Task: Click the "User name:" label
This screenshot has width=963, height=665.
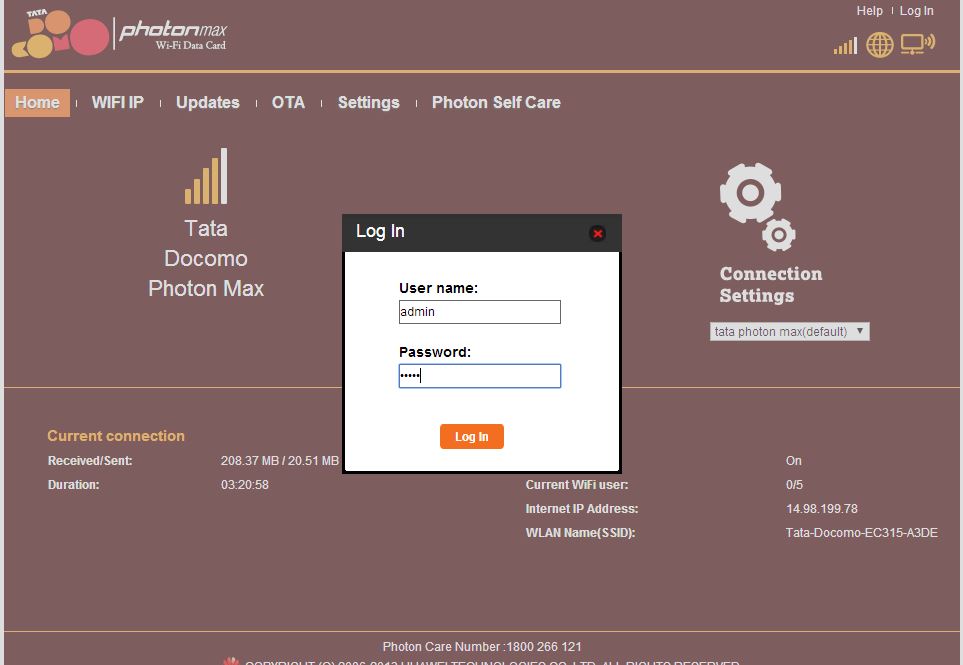Action: point(439,288)
